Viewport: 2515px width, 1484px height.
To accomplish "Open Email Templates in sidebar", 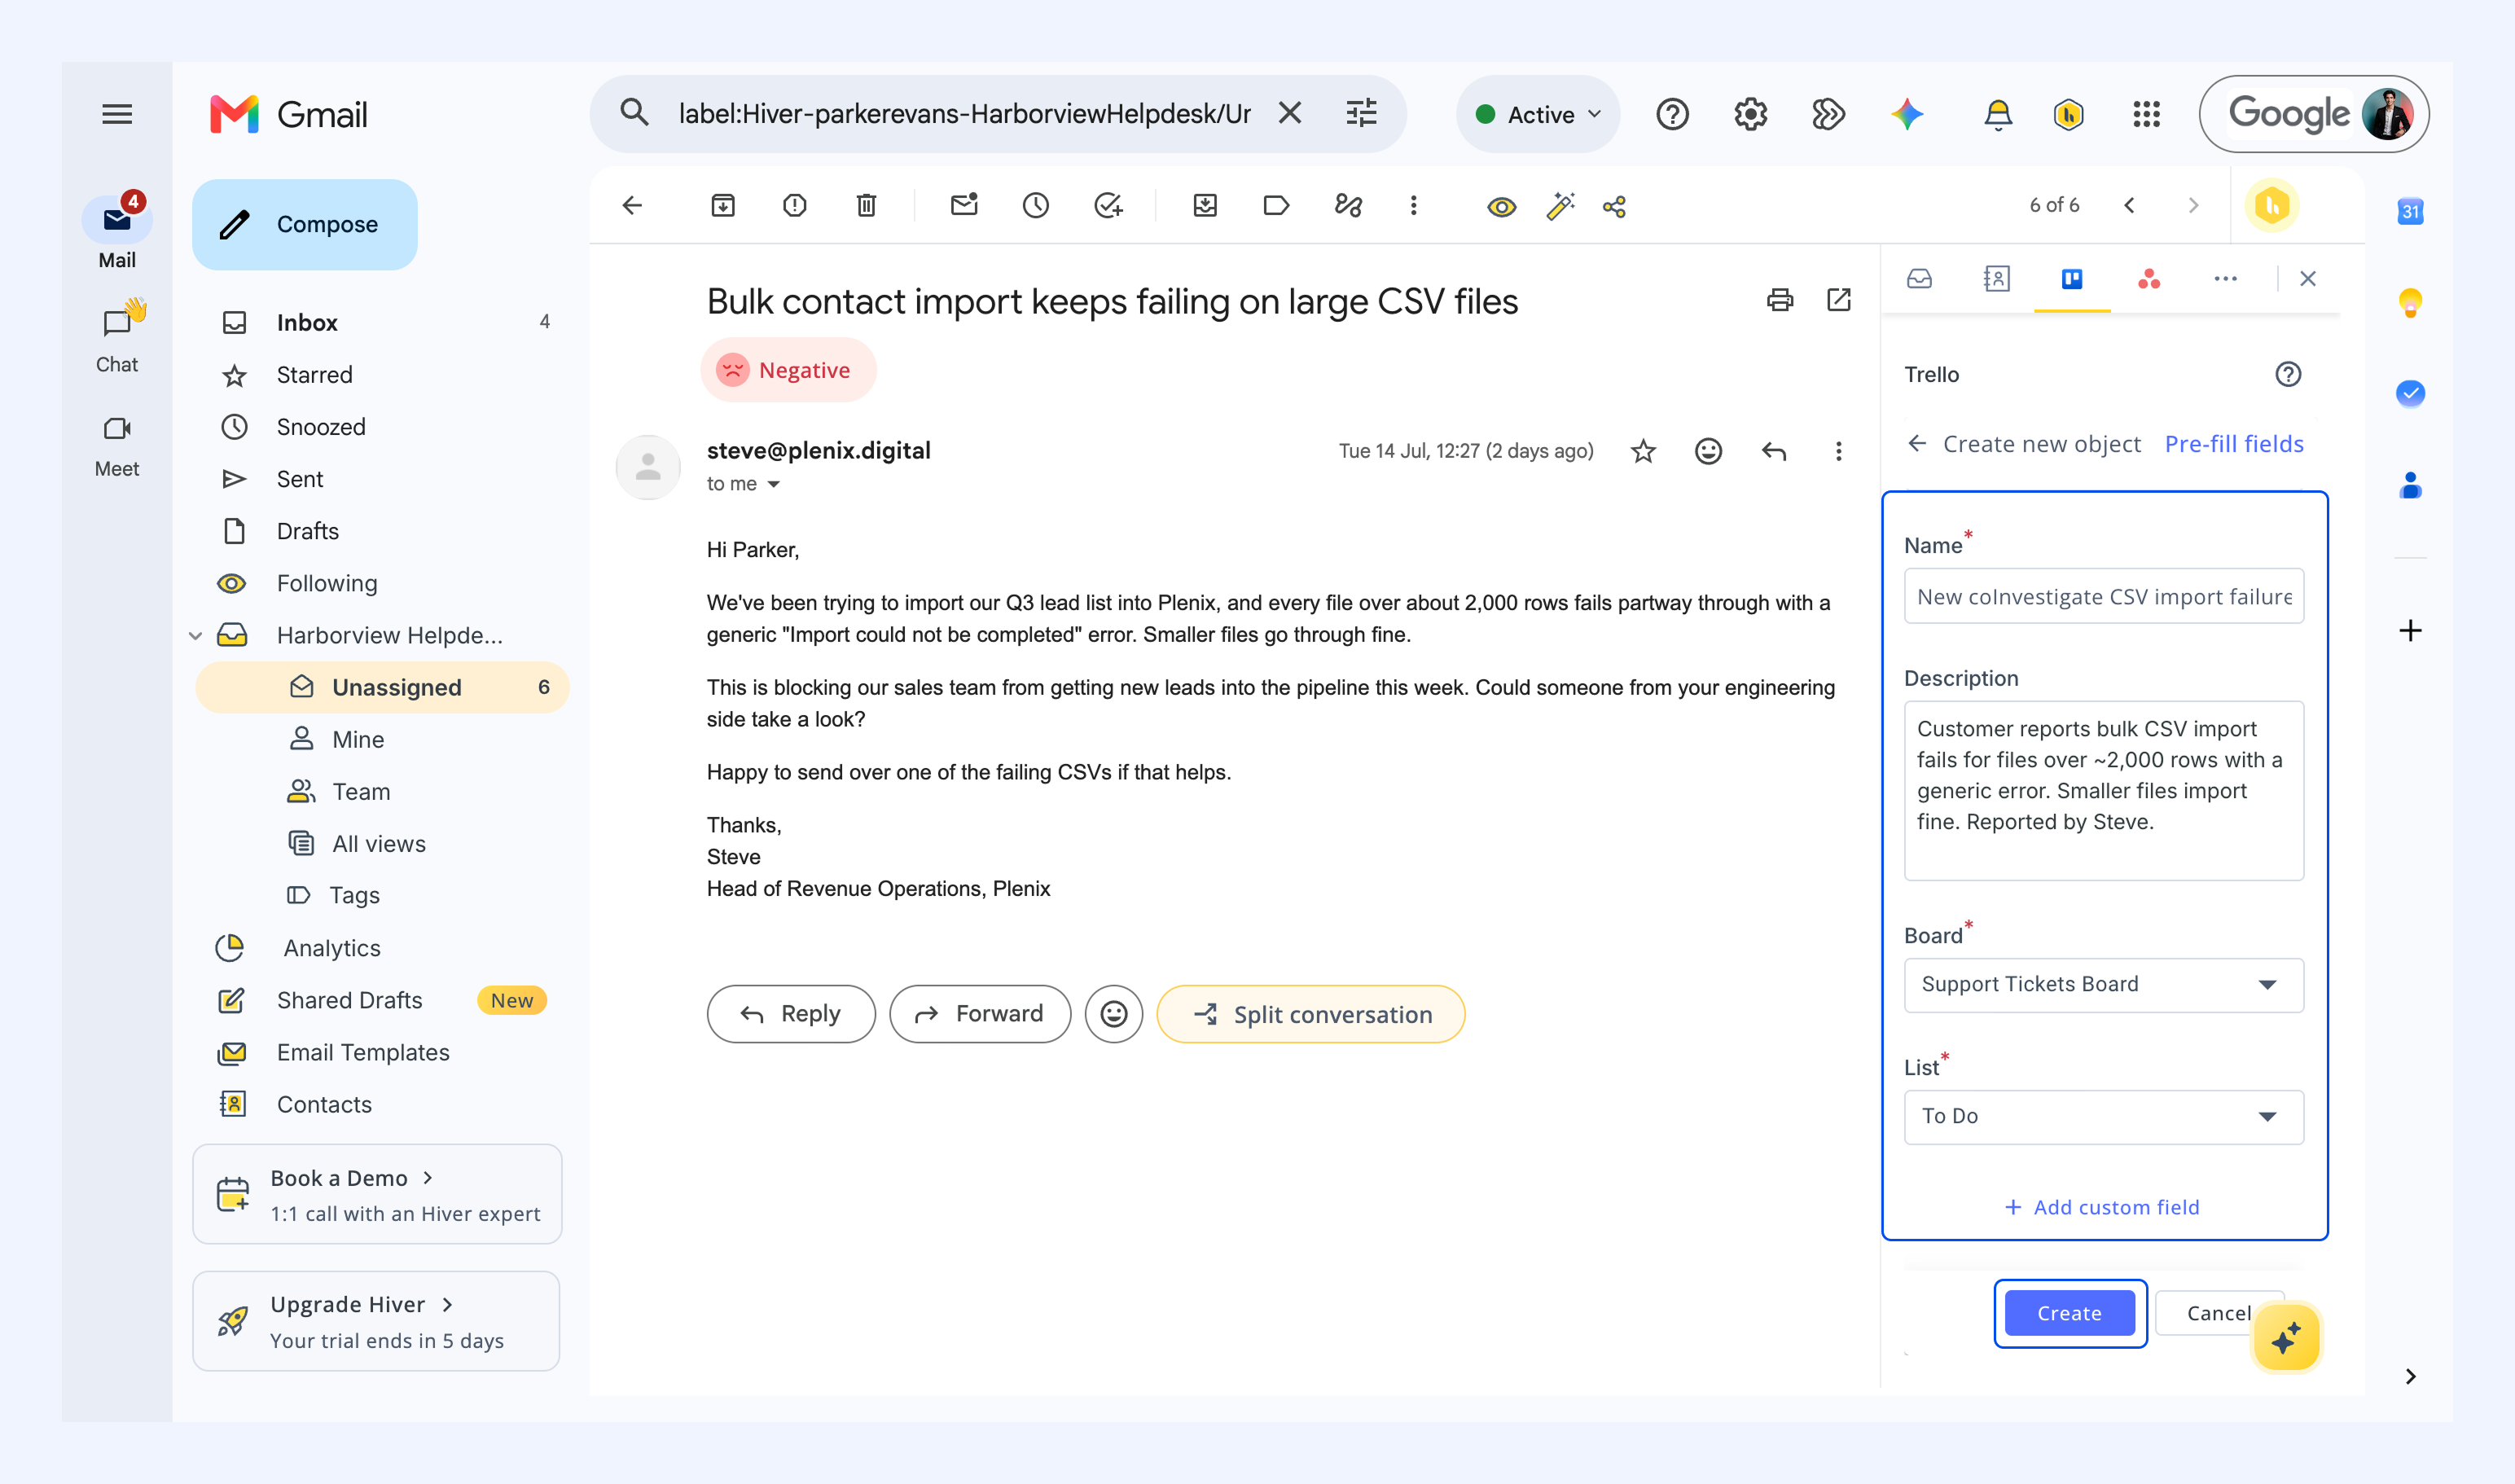I will [362, 1052].
